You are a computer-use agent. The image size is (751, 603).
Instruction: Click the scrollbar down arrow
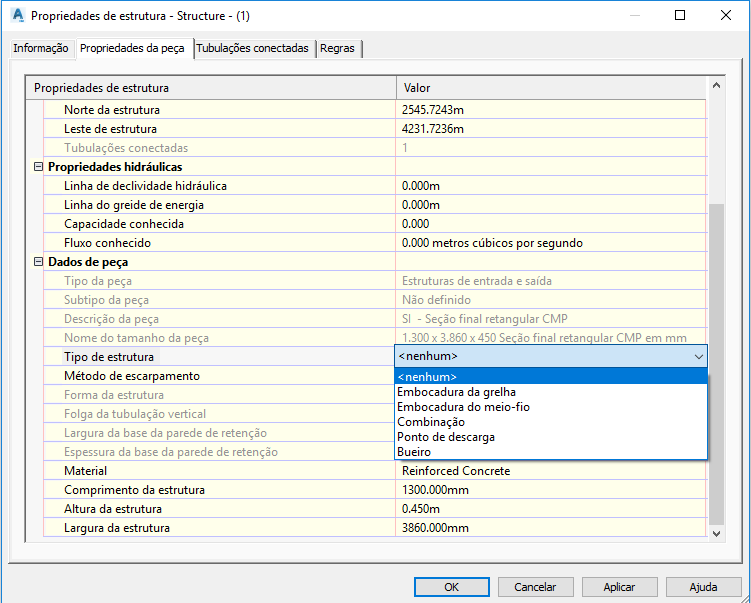[x=717, y=534]
